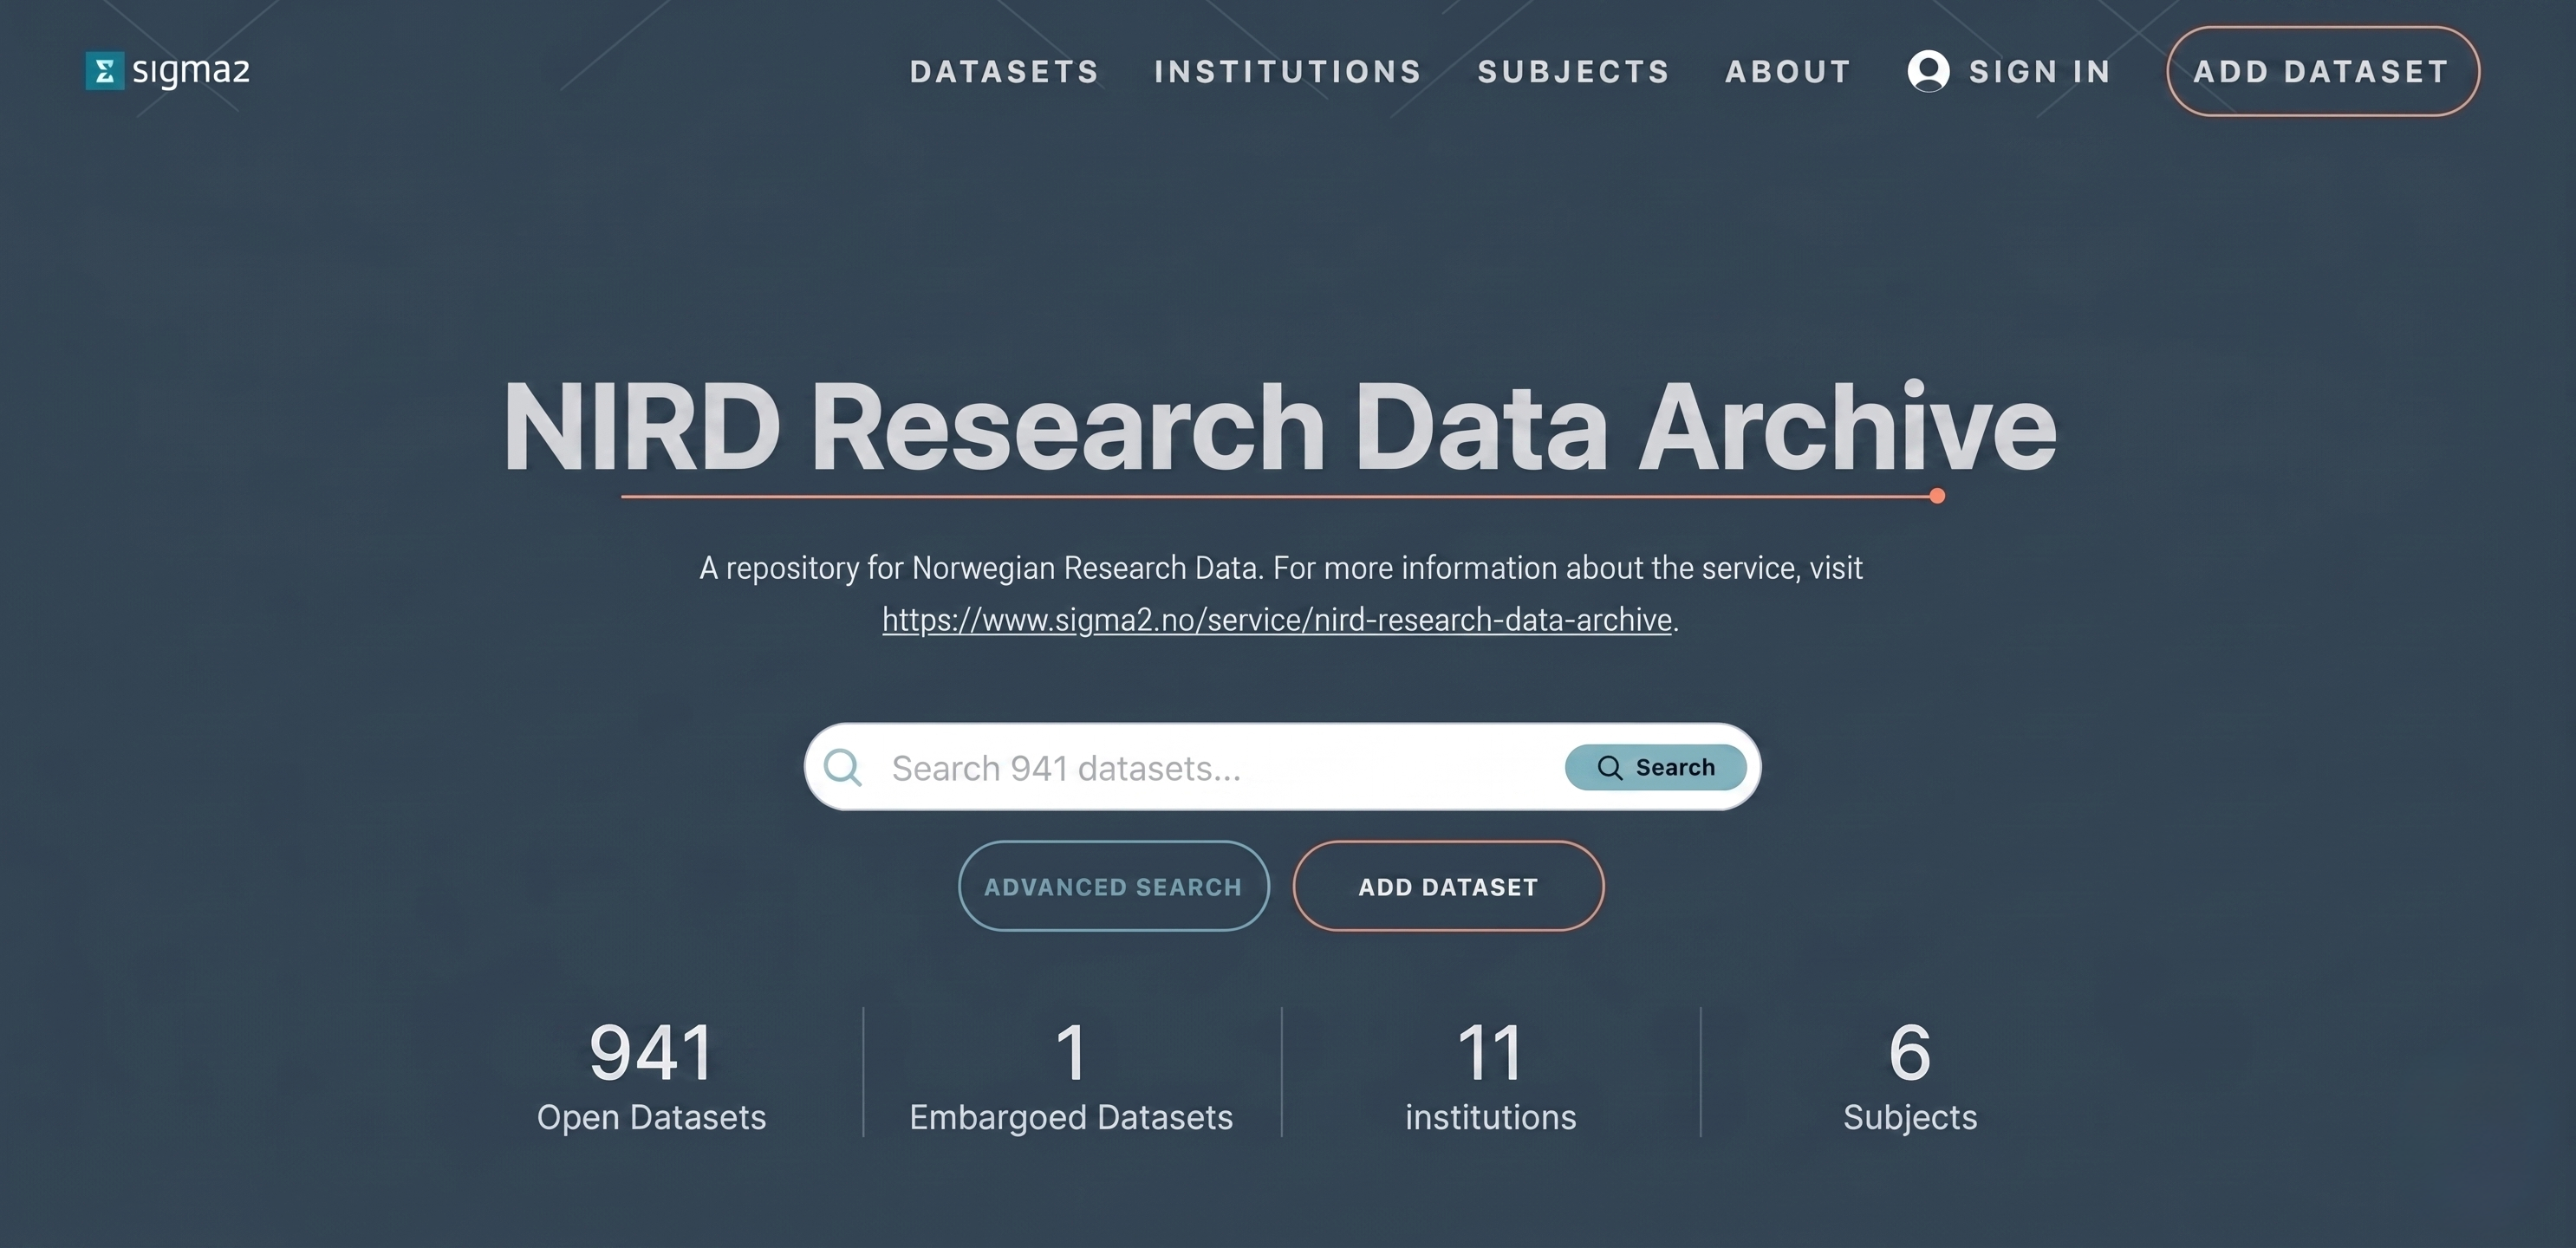Click Add Dataset button below search bar
The height and width of the screenshot is (1248, 2576).
point(1448,886)
